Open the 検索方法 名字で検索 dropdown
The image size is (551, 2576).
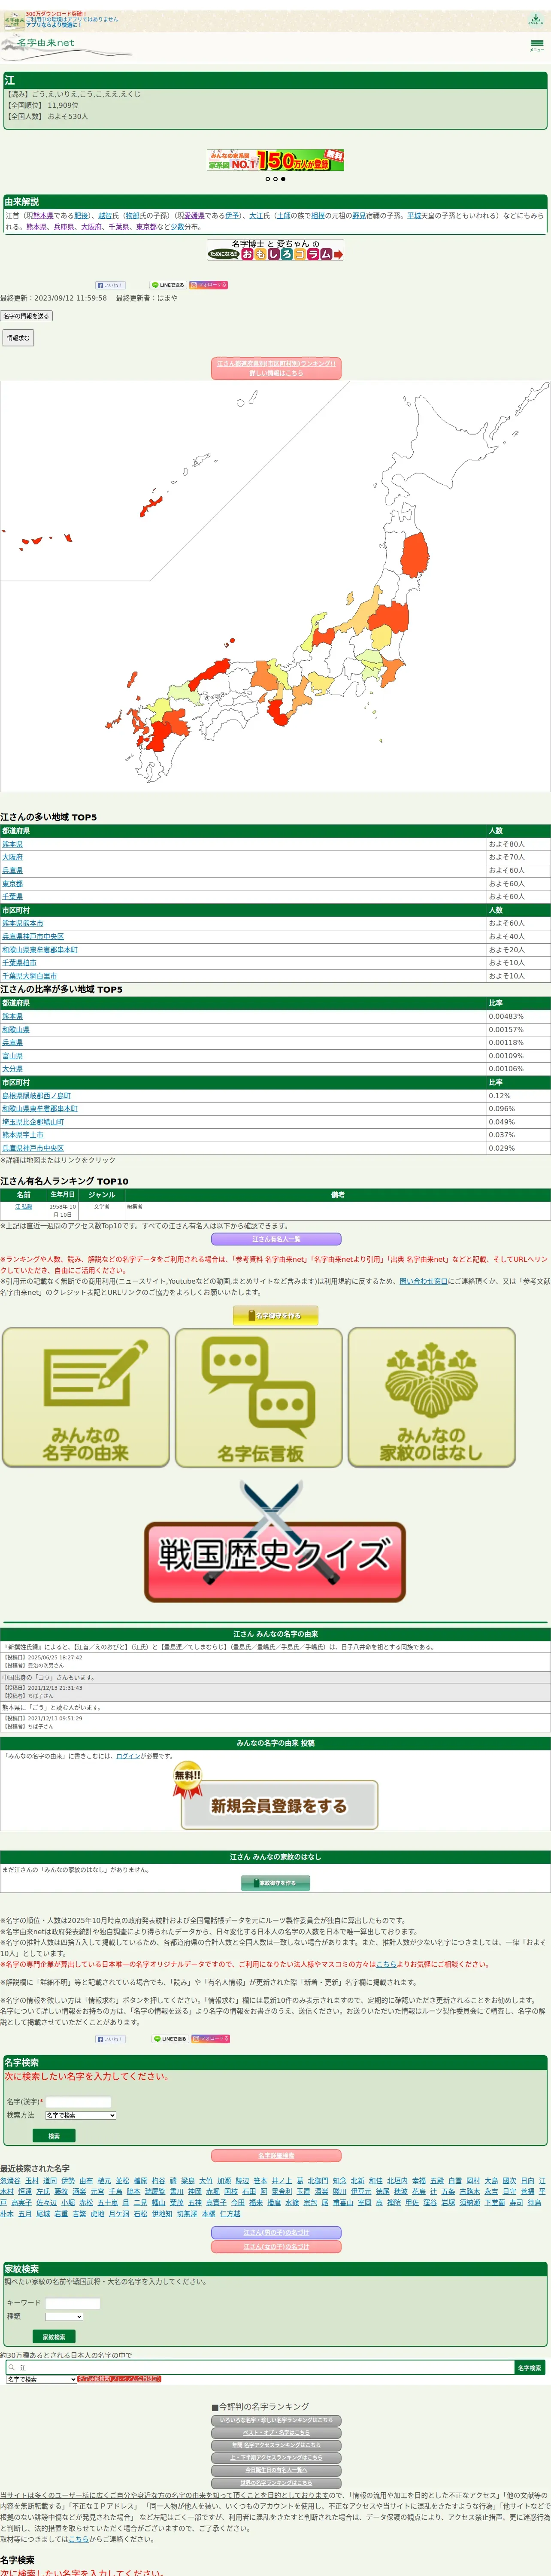coord(80,2115)
